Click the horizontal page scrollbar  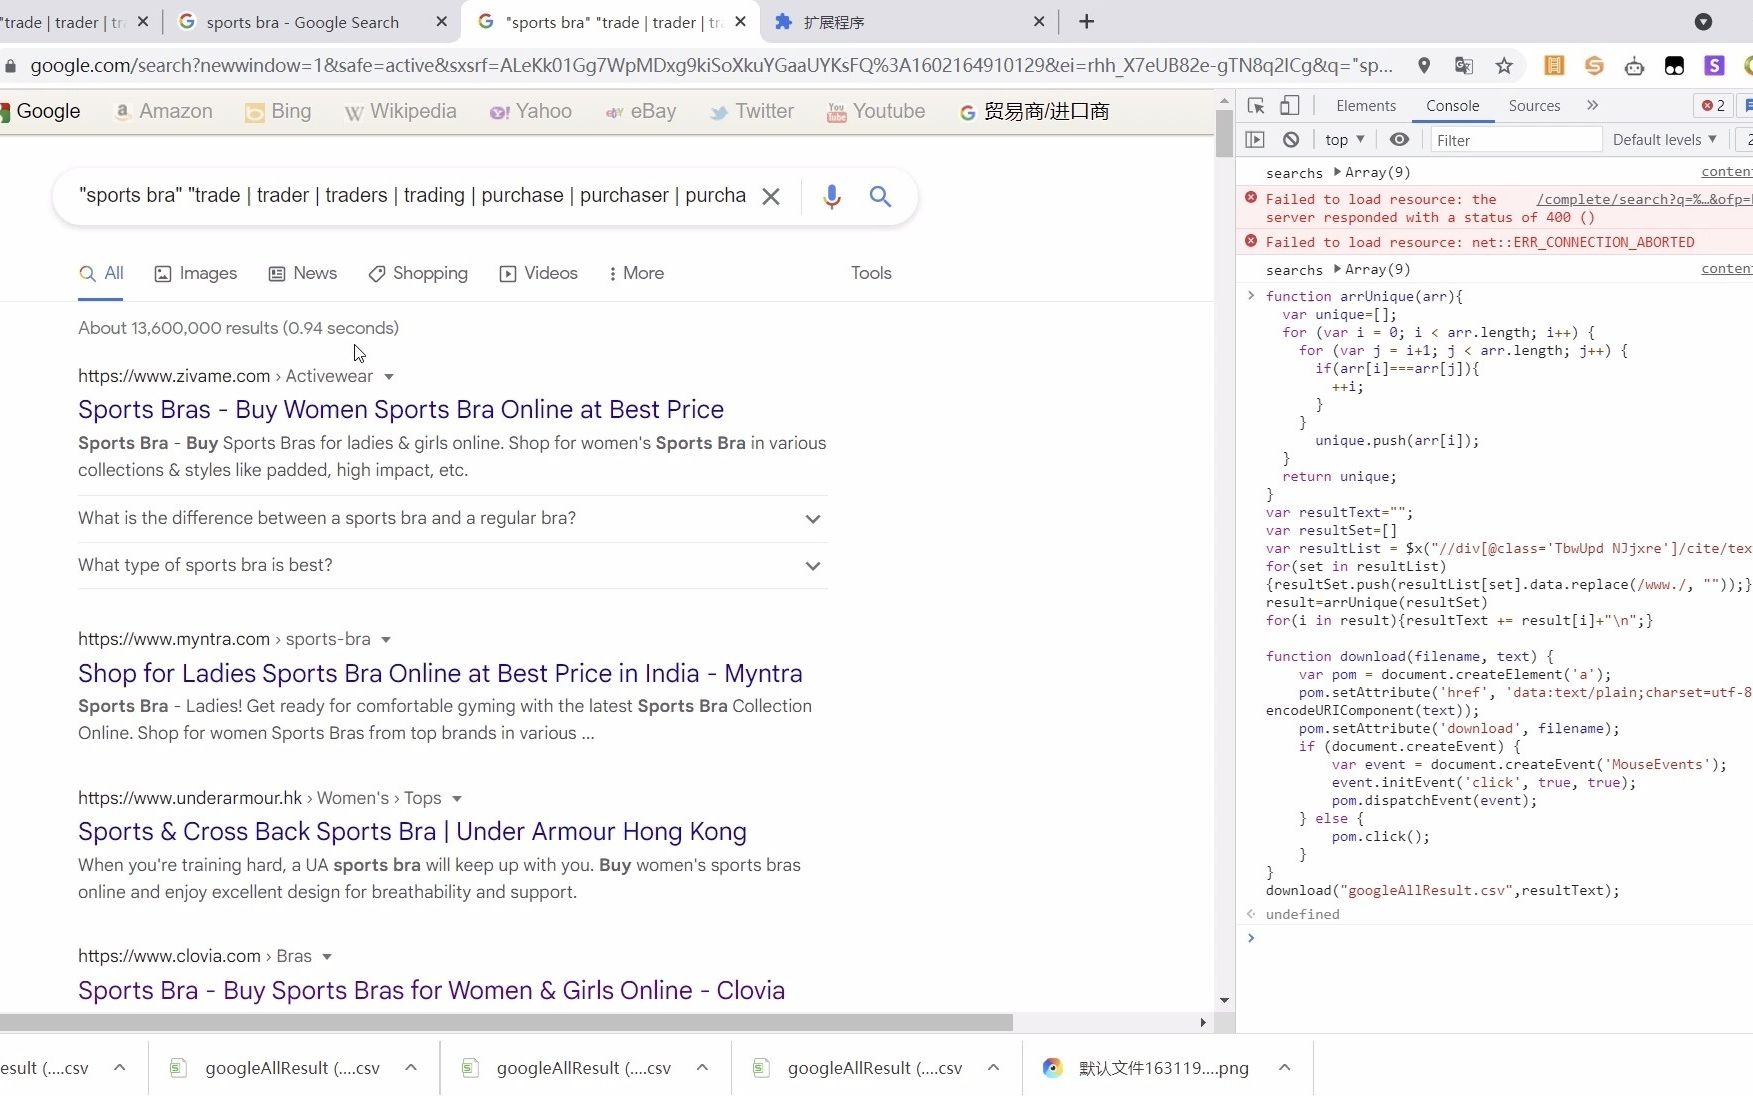[506, 1022]
